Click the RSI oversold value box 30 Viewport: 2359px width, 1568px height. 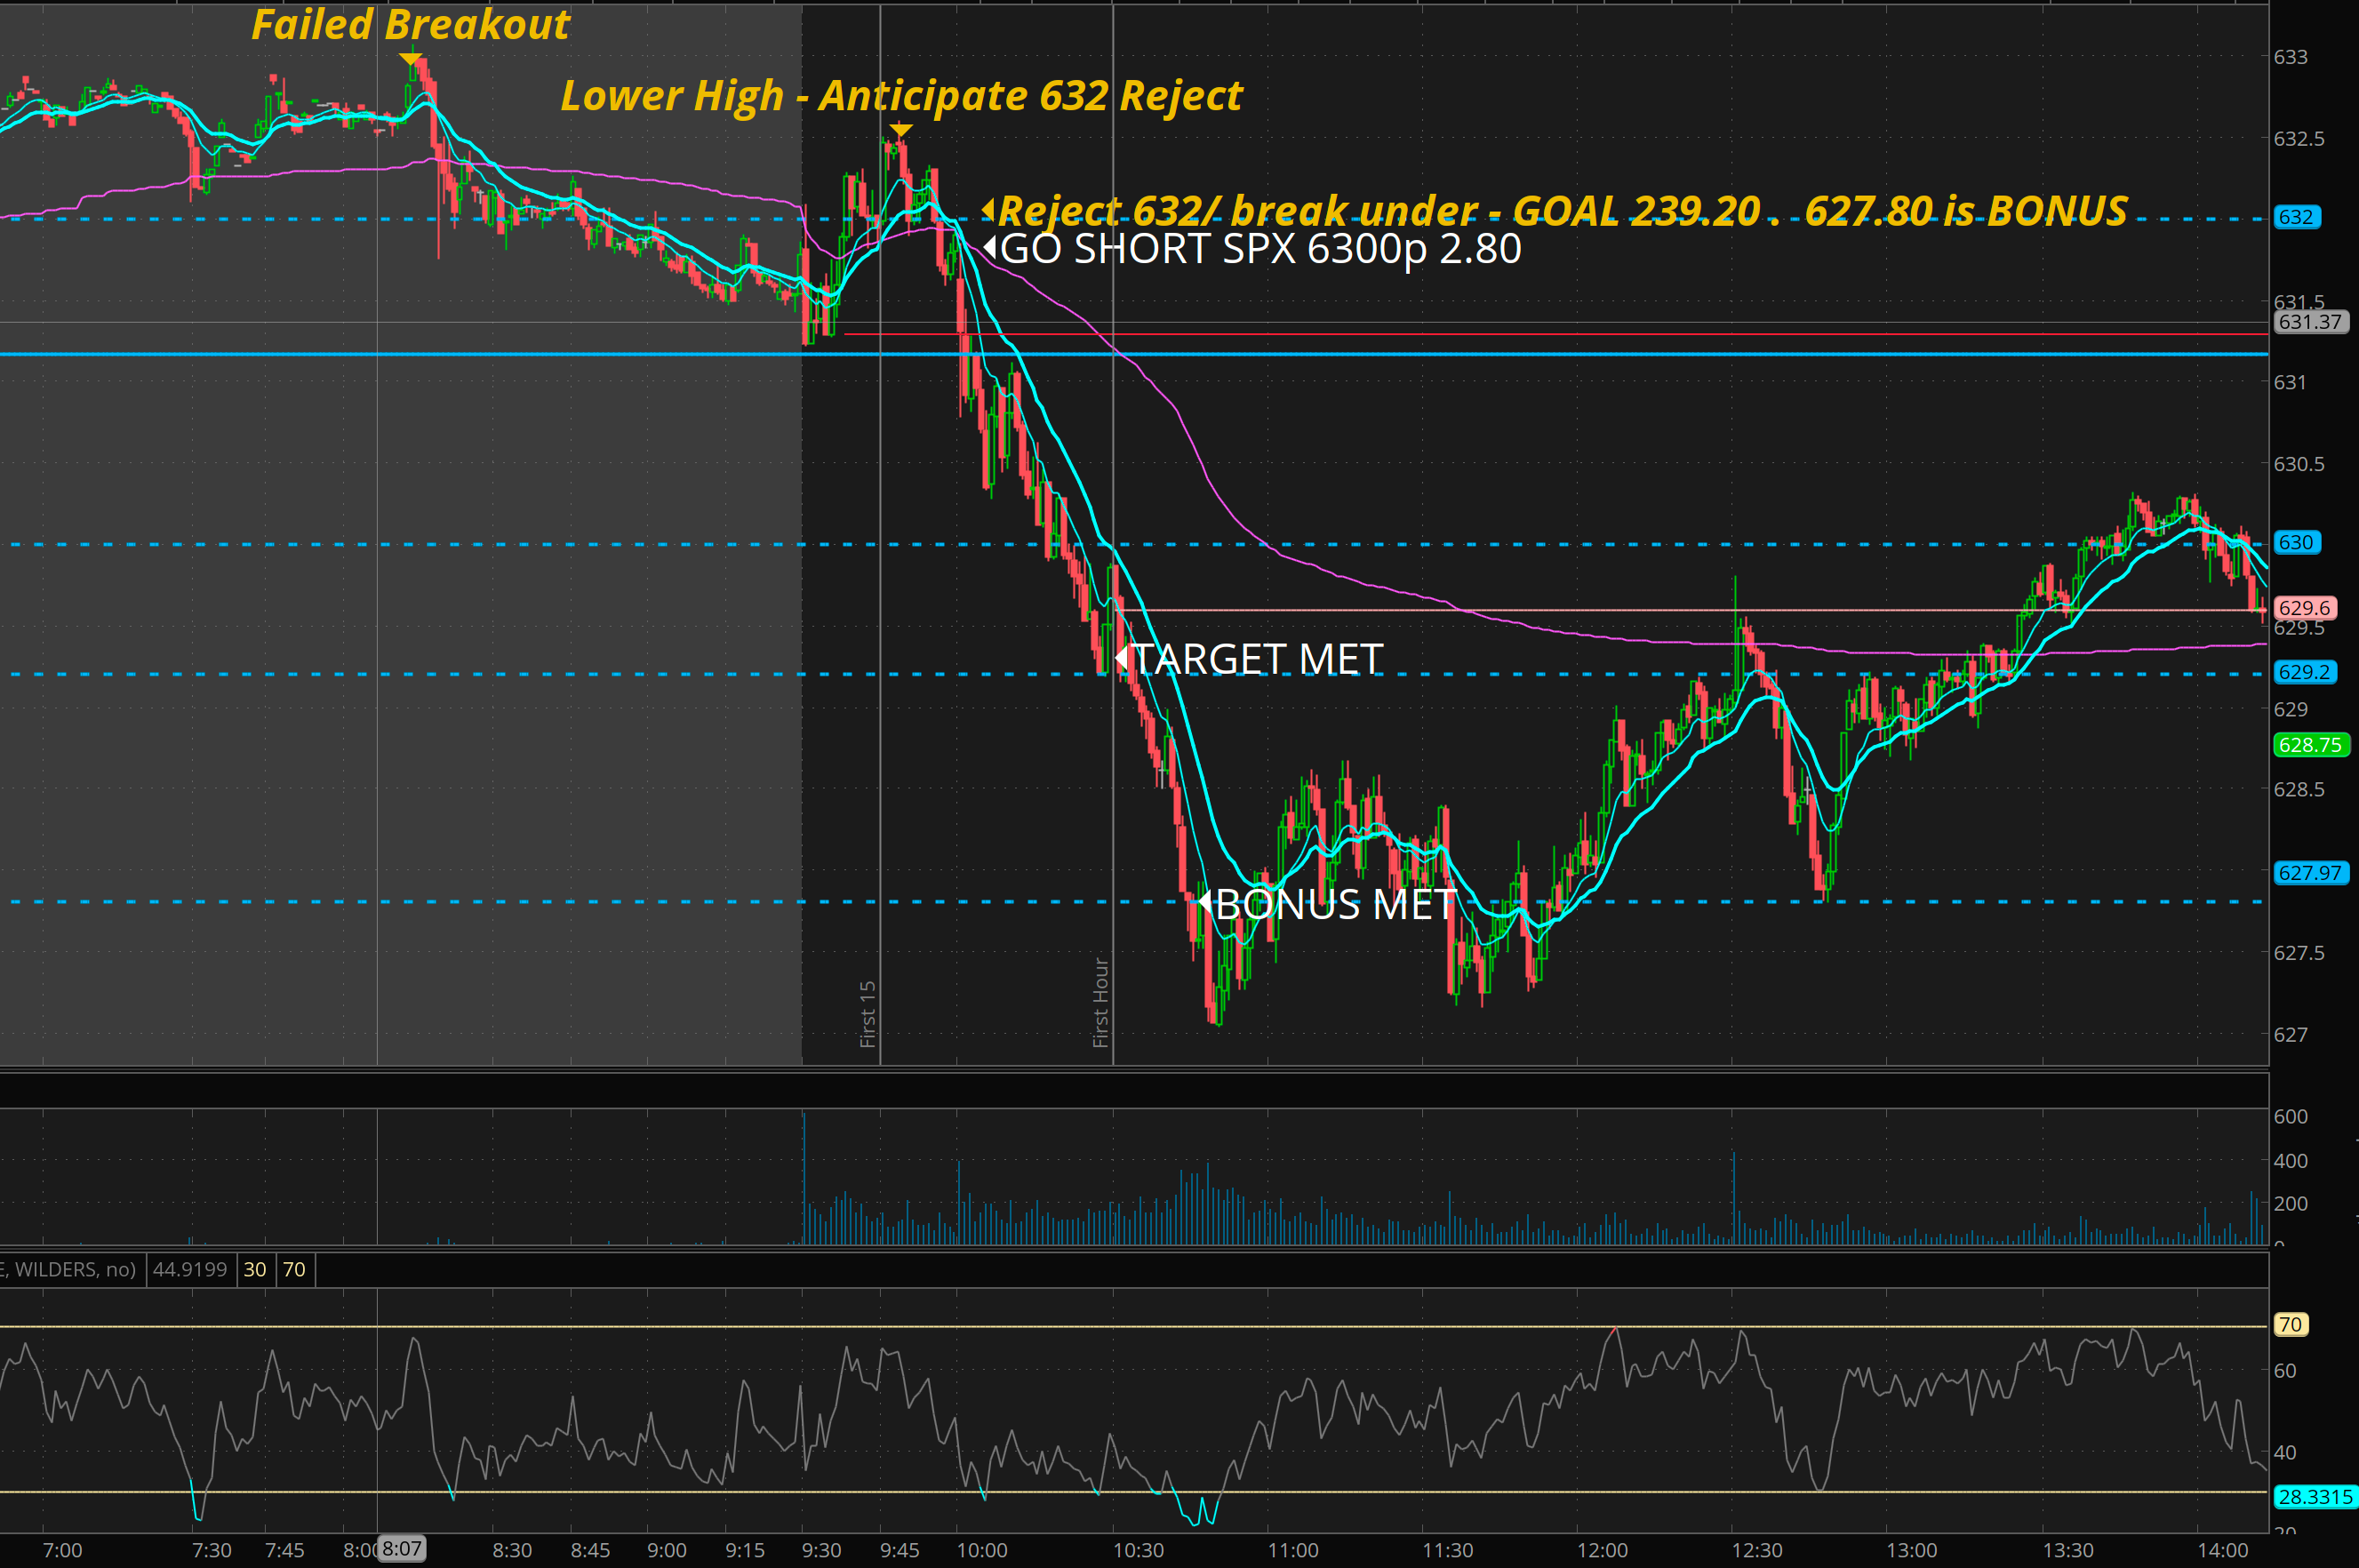coord(255,1269)
